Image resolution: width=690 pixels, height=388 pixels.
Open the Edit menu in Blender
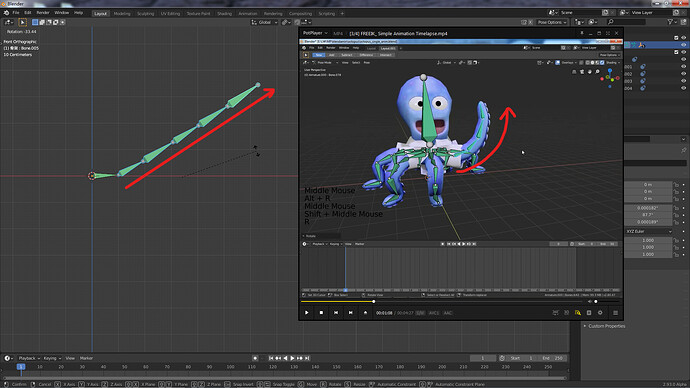[28, 13]
